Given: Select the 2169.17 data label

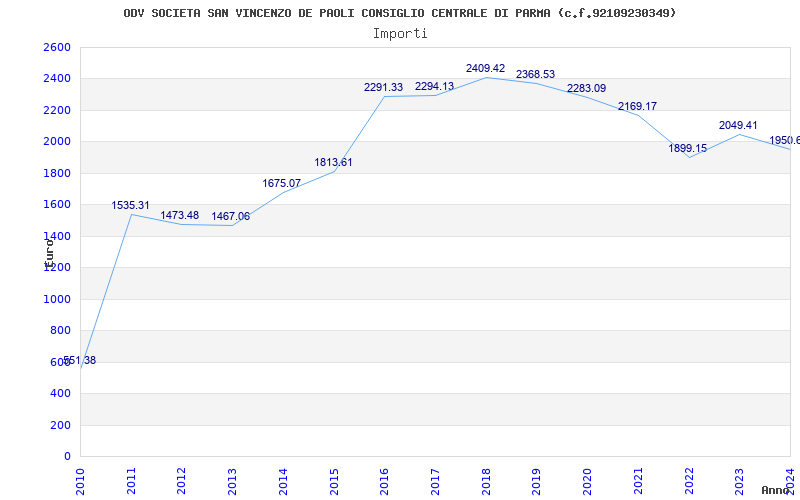Looking at the screenshot, I should pos(637,107).
